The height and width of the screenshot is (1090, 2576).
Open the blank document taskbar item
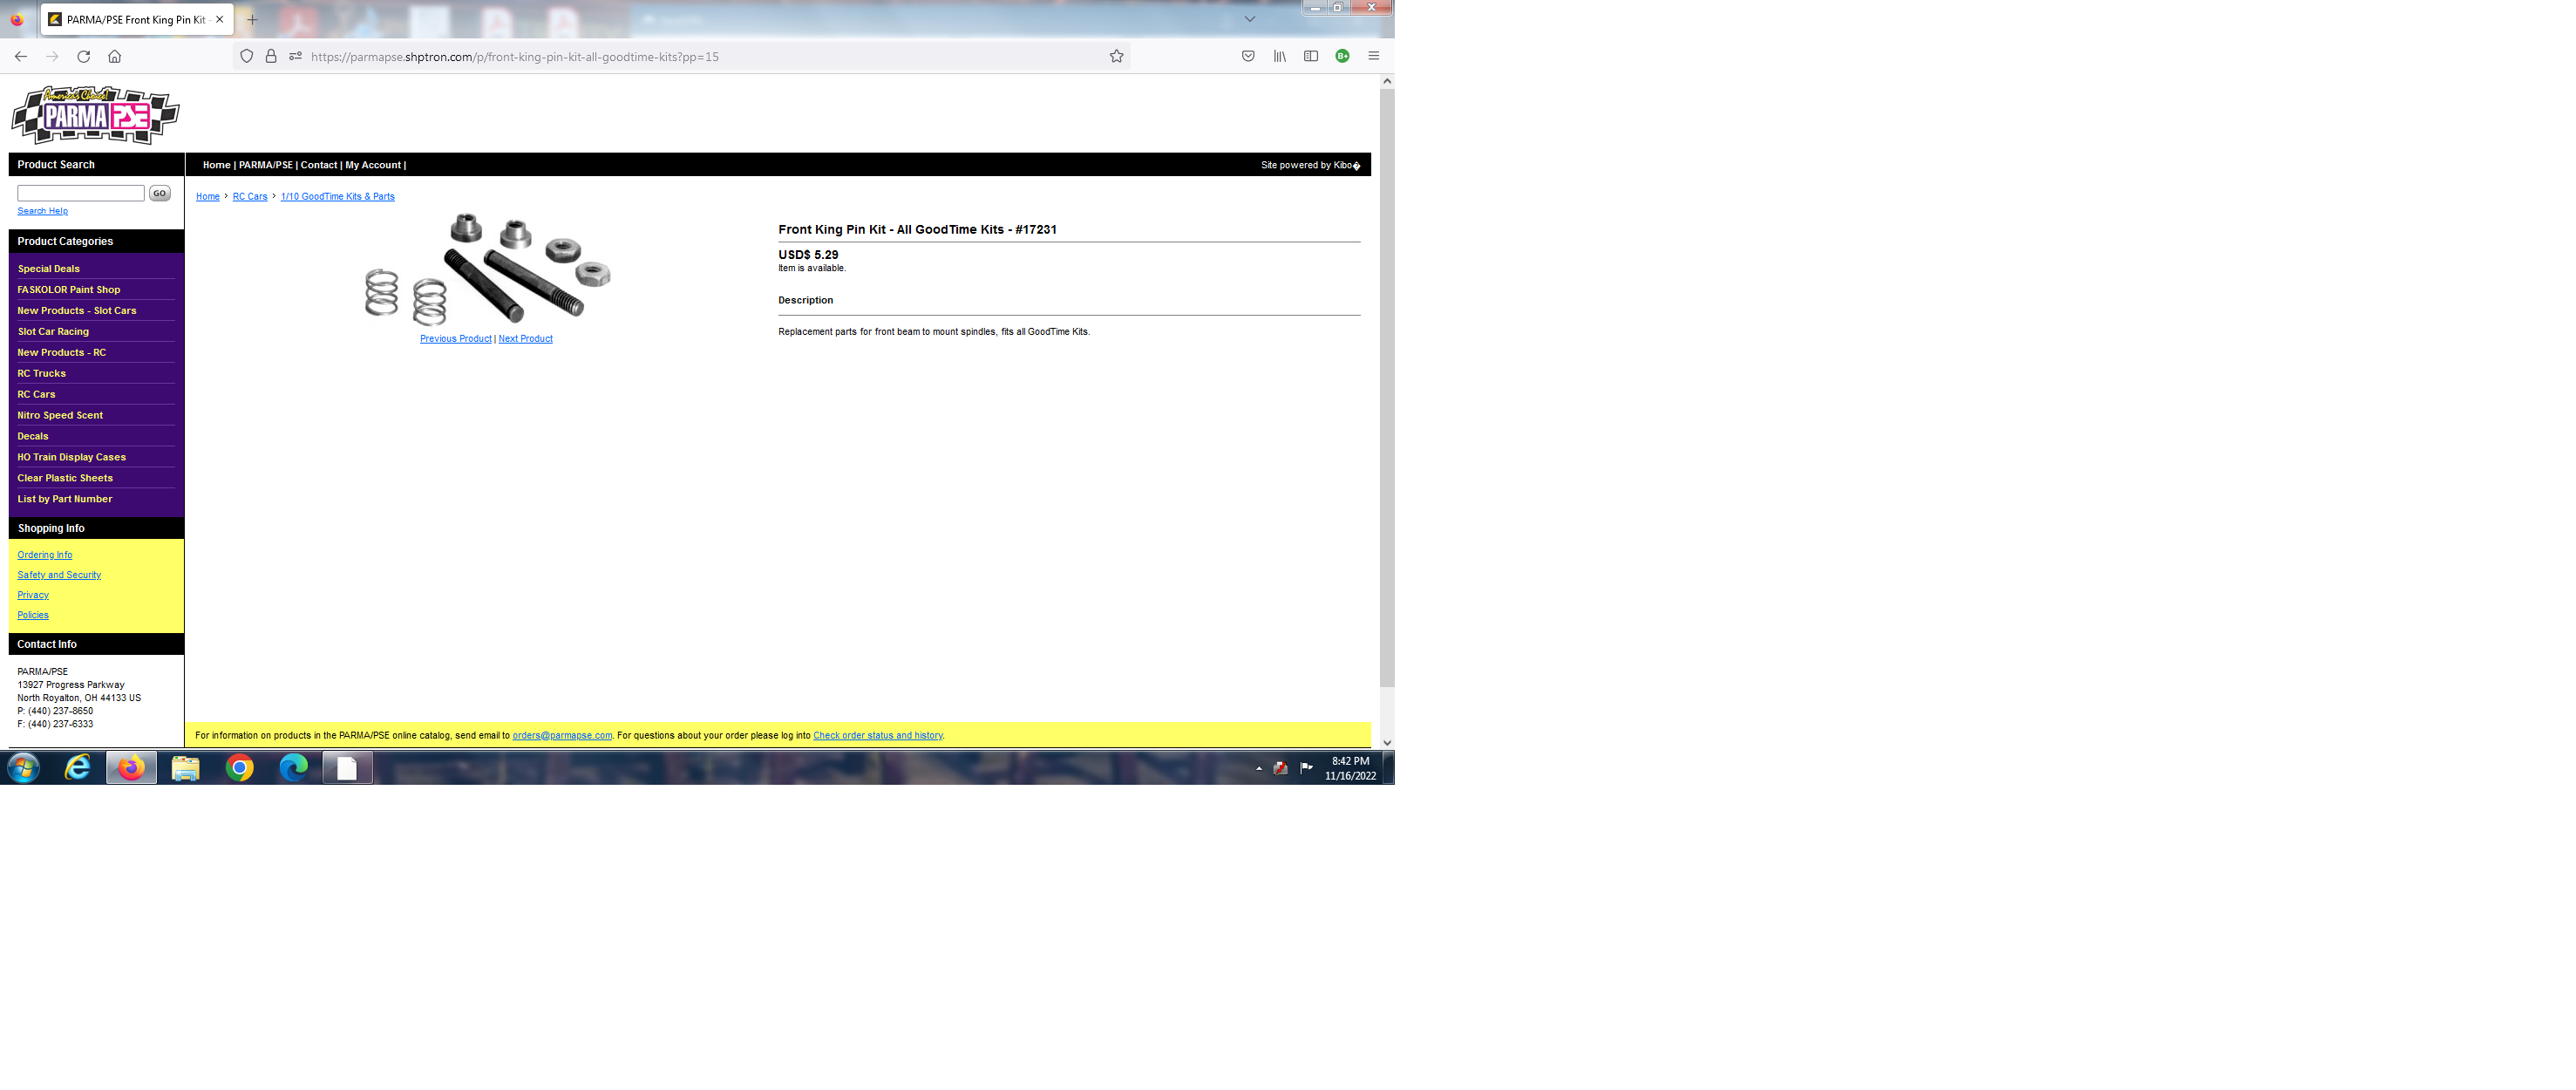click(347, 768)
